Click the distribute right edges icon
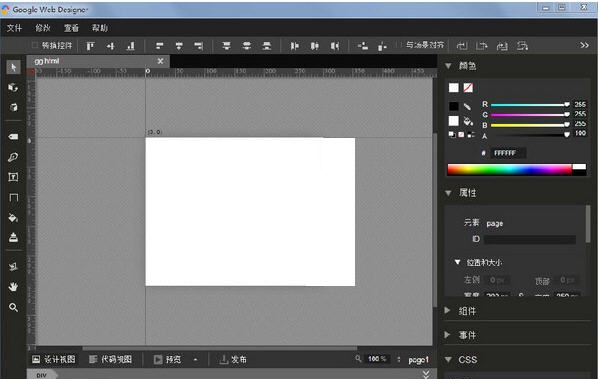Image resolution: width=598 pixels, height=379 pixels. (334, 46)
